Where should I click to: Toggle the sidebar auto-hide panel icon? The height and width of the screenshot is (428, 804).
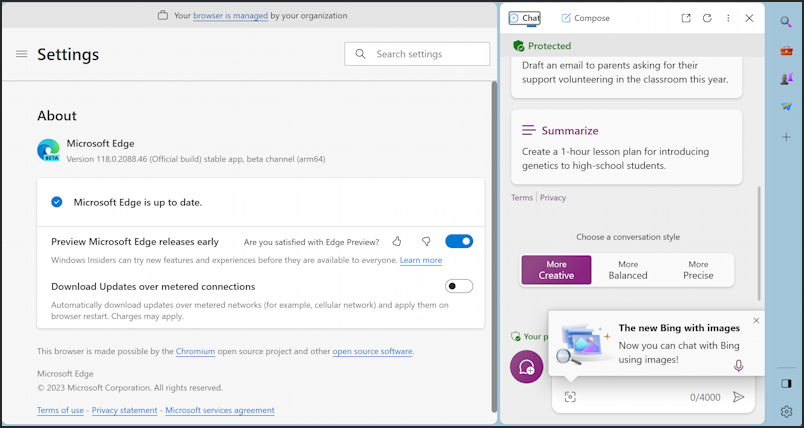(787, 384)
